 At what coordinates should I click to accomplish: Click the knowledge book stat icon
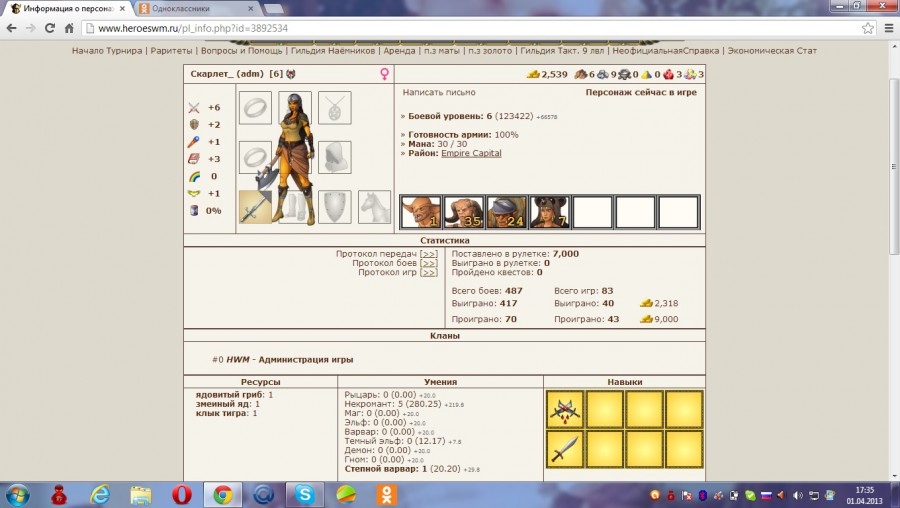point(194,159)
